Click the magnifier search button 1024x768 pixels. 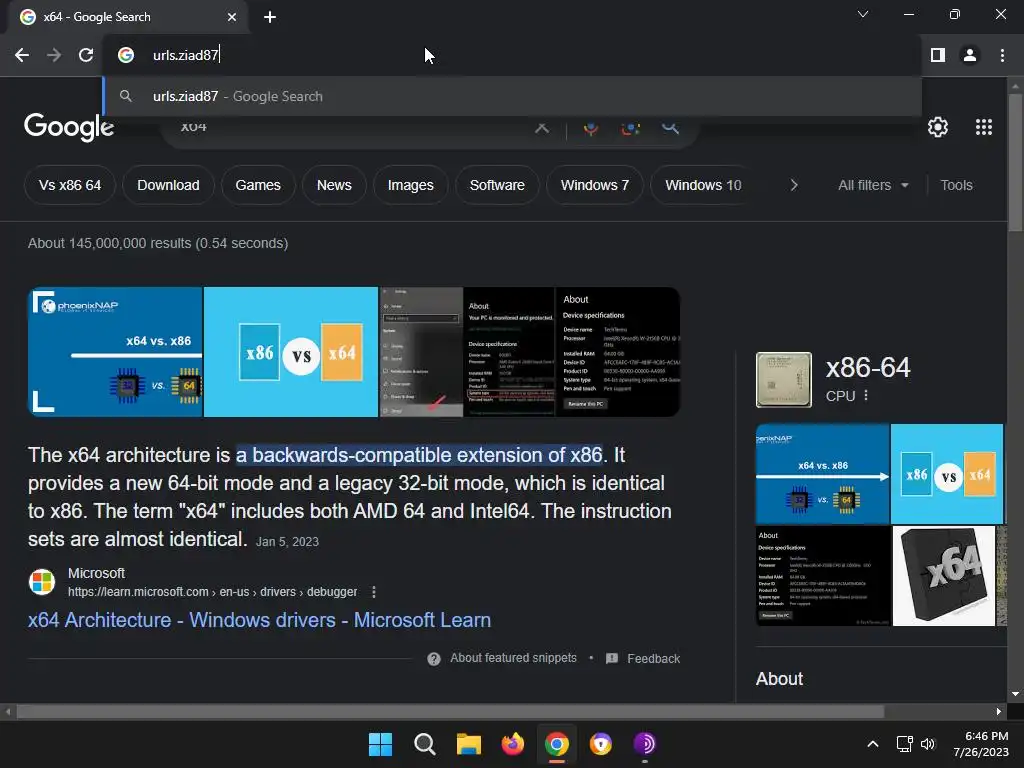tap(670, 127)
